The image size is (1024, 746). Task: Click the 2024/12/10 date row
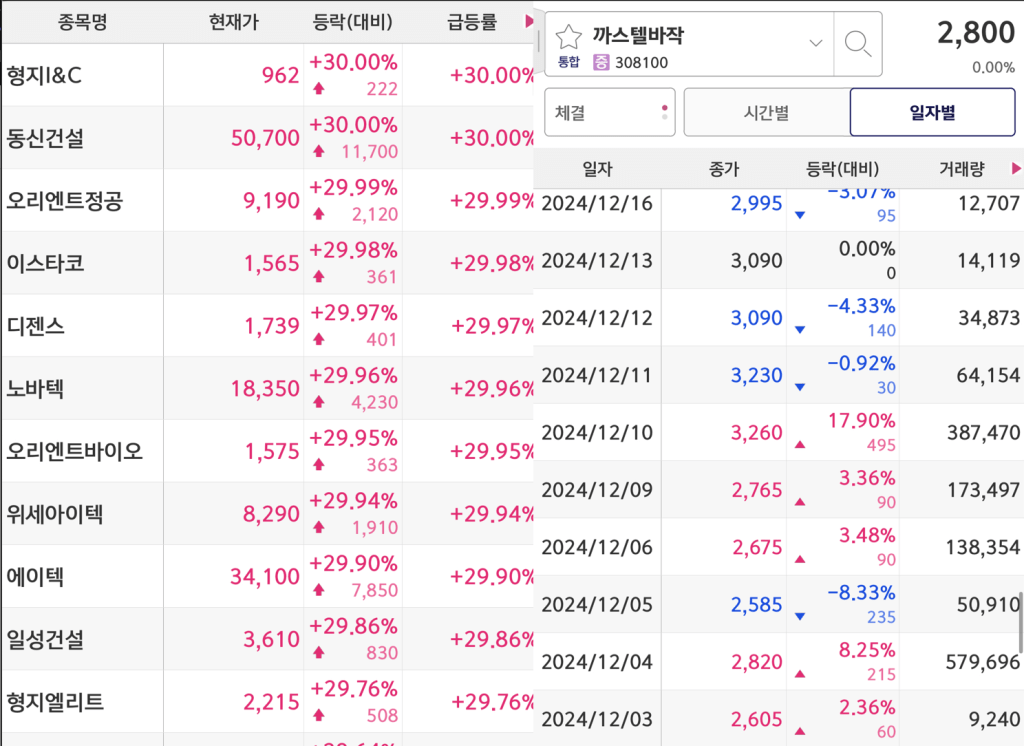[778, 432]
